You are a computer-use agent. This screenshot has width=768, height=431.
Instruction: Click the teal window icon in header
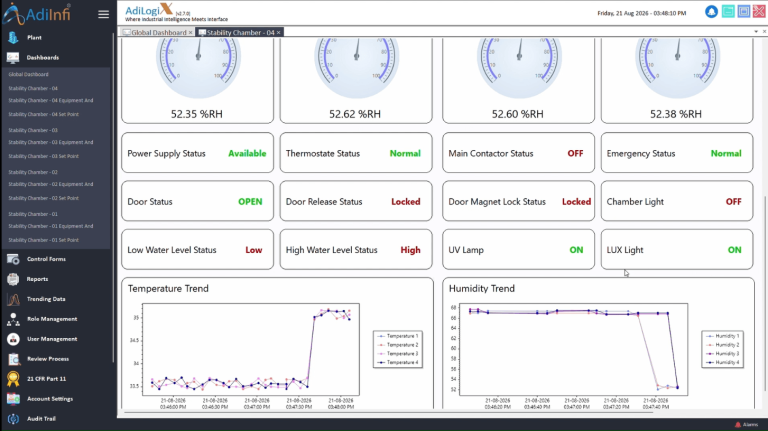pos(728,12)
